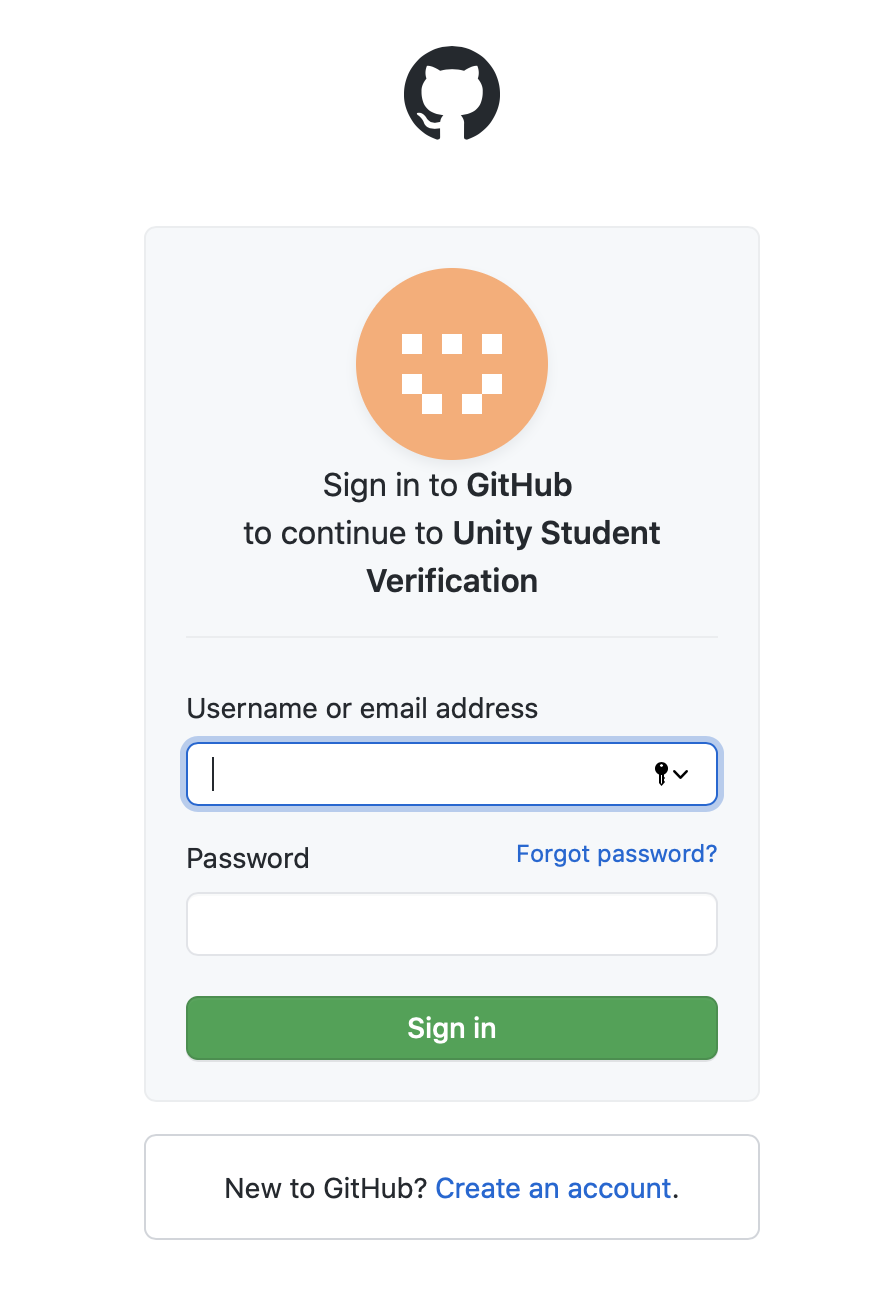Click the white pixel smiley inside the avatar
This screenshot has height=1312, width=872.
coord(452,374)
